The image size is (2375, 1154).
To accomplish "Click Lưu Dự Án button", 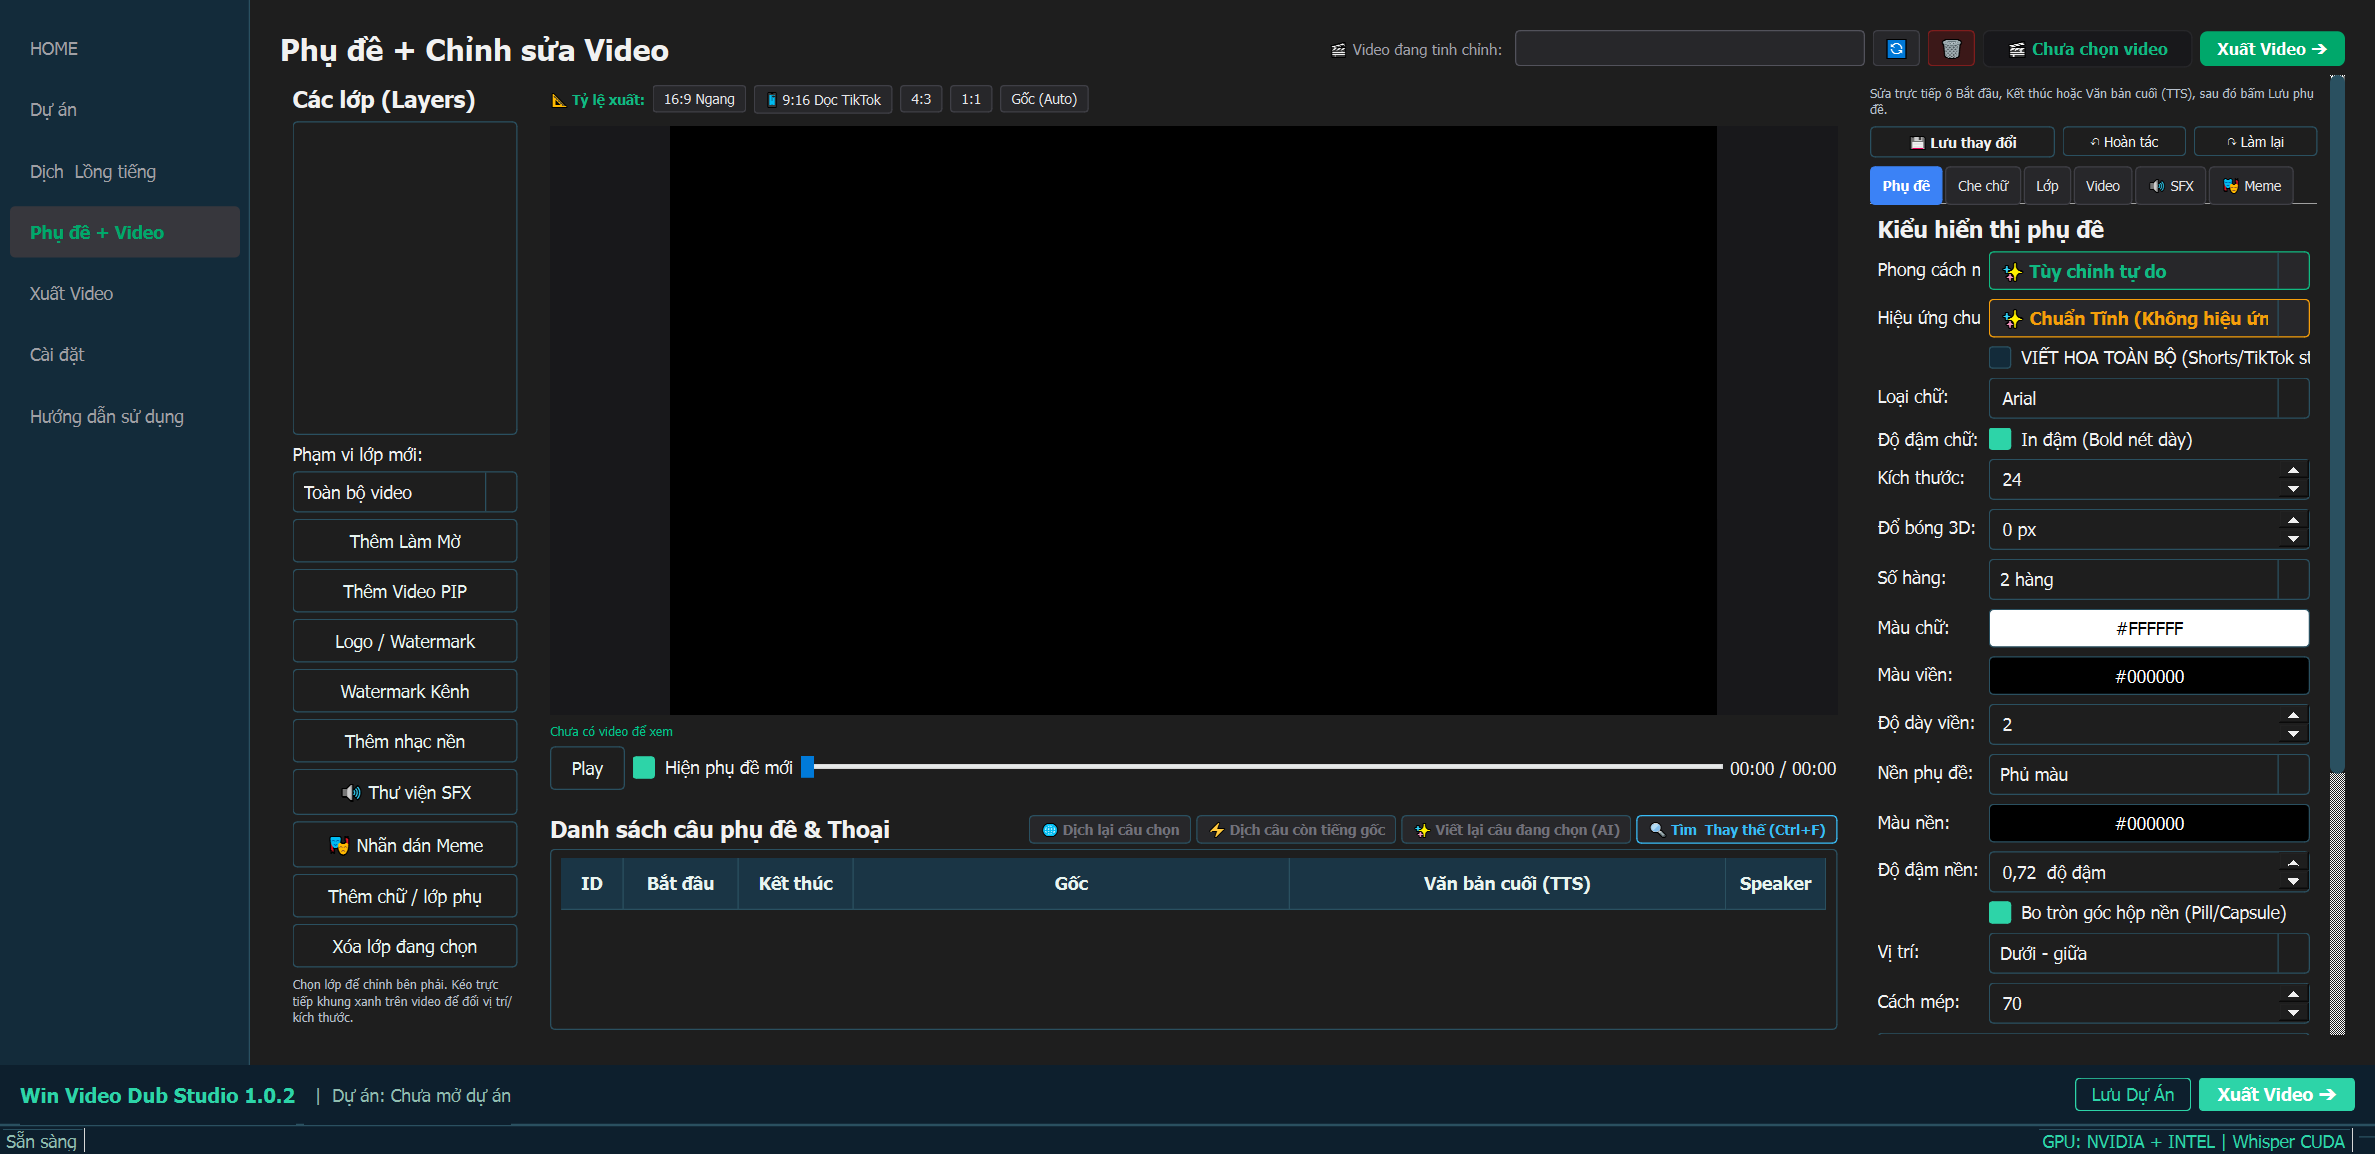I will coord(2132,1094).
